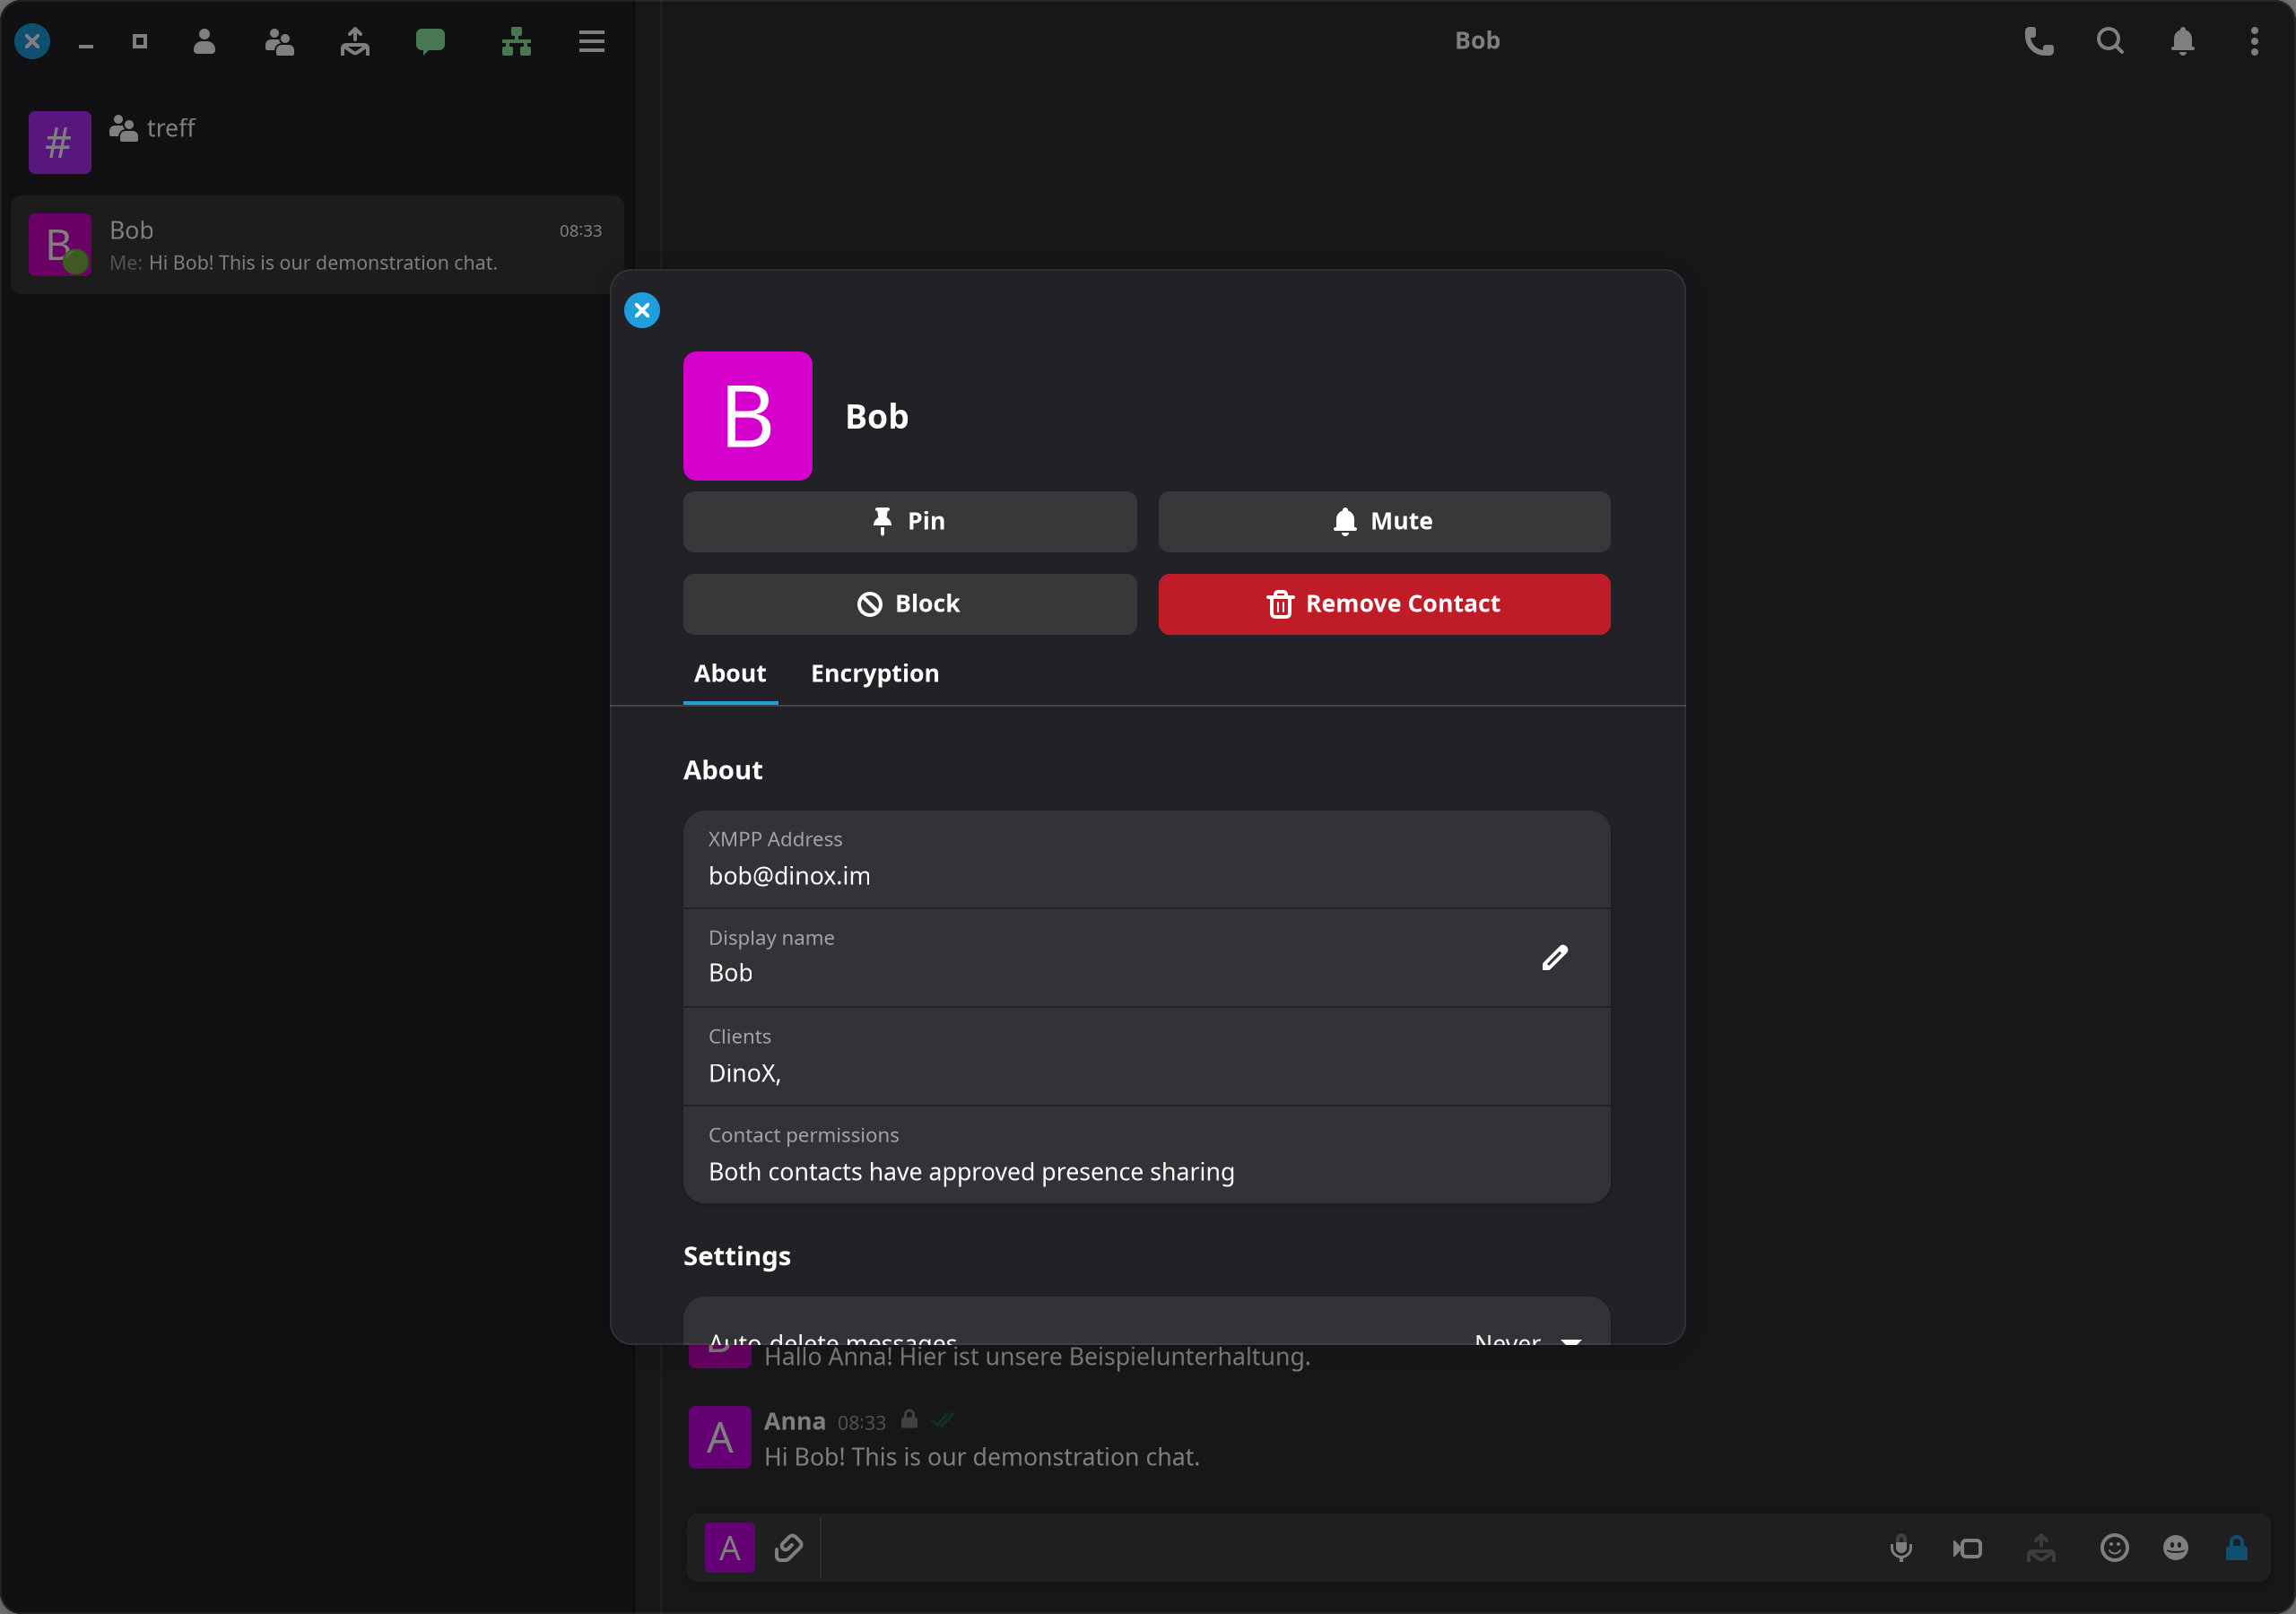Open search in the chat header

tap(2110, 41)
